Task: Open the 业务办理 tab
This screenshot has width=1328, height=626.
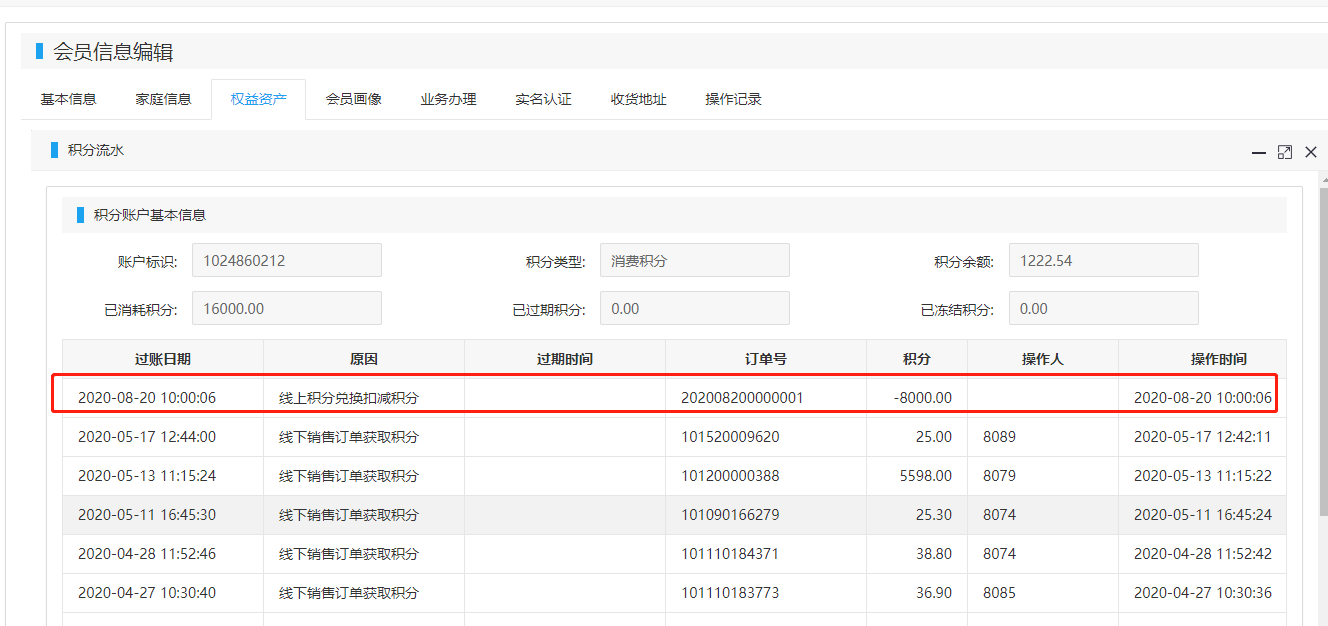Action: pyautogui.click(x=448, y=99)
